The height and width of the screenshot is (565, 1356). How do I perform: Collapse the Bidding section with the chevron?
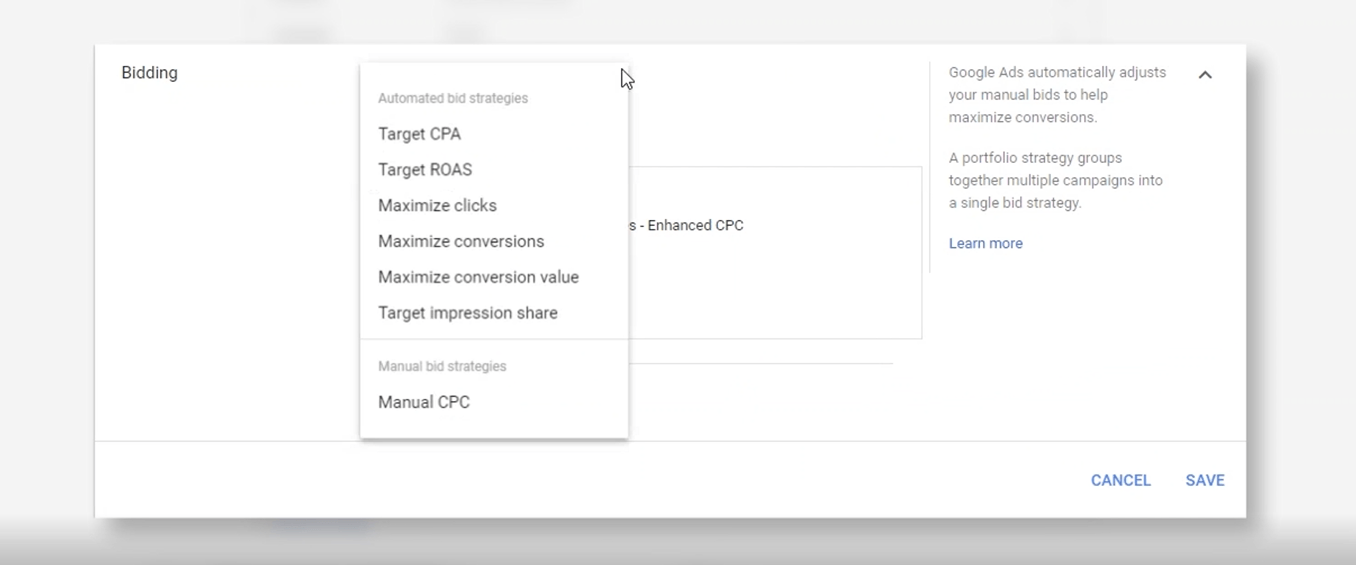(1205, 75)
